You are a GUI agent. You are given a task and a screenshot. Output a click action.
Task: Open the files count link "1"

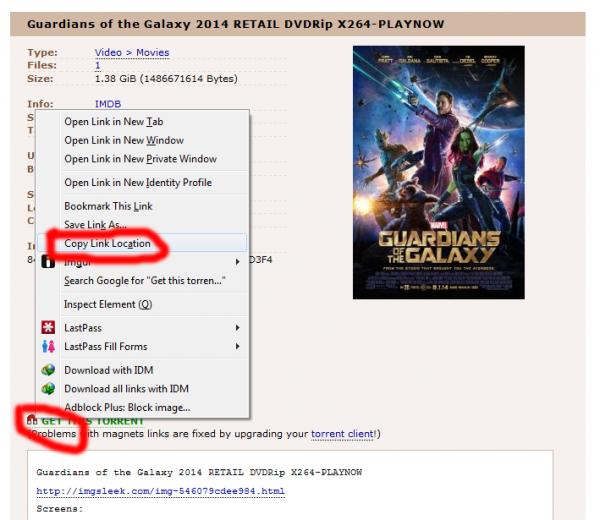(98, 65)
